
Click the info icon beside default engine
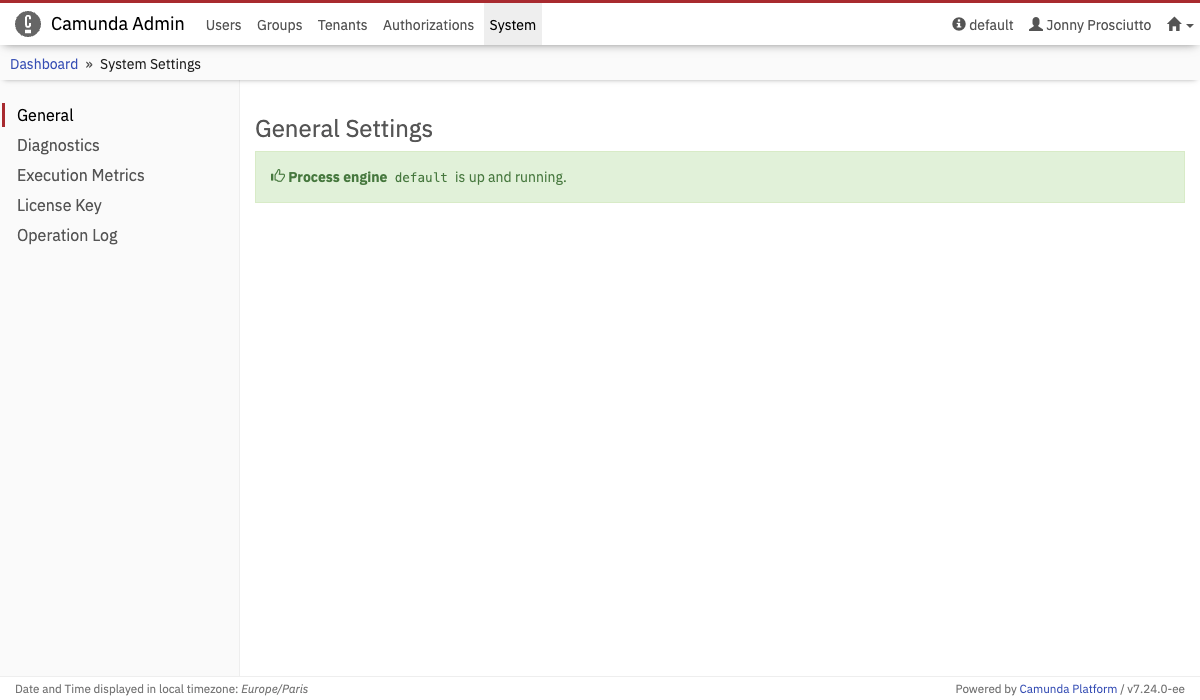958,25
